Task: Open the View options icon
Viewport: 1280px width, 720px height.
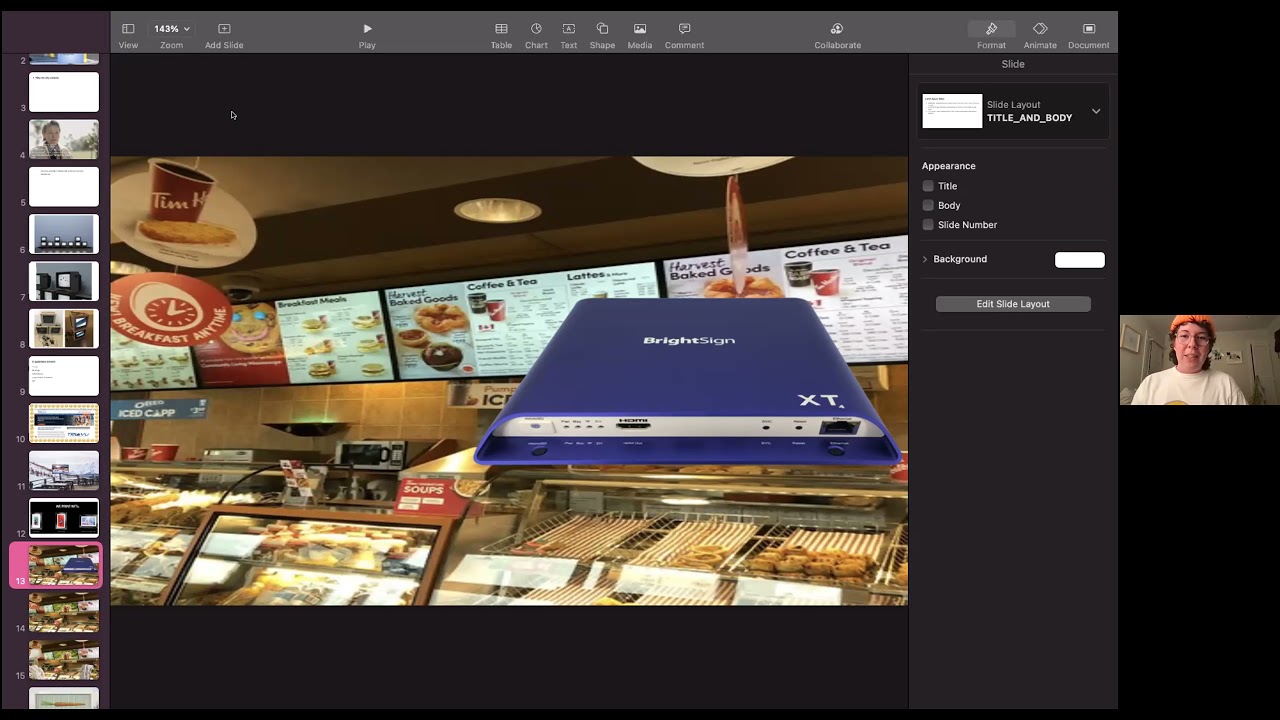Action: [128, 29]
